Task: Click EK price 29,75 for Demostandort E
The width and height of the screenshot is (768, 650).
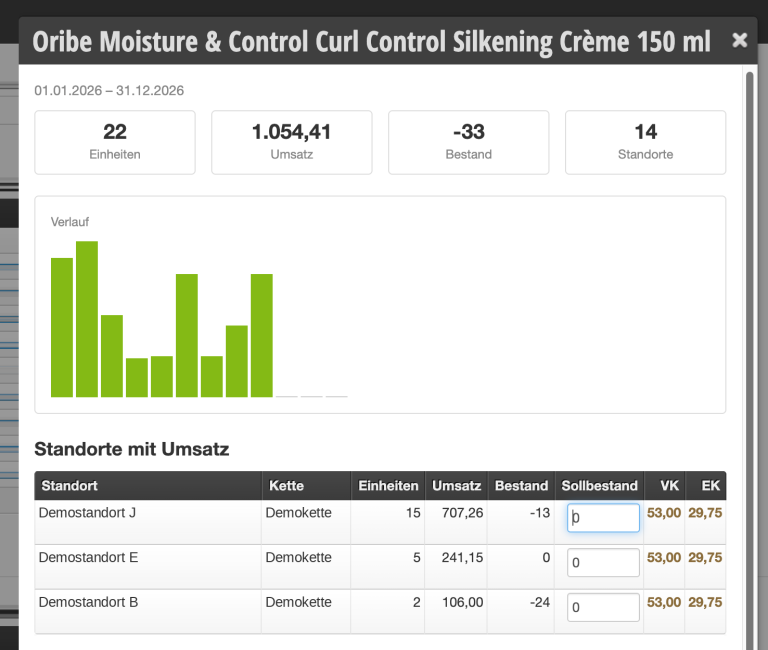Action: [x=705, y=557]
